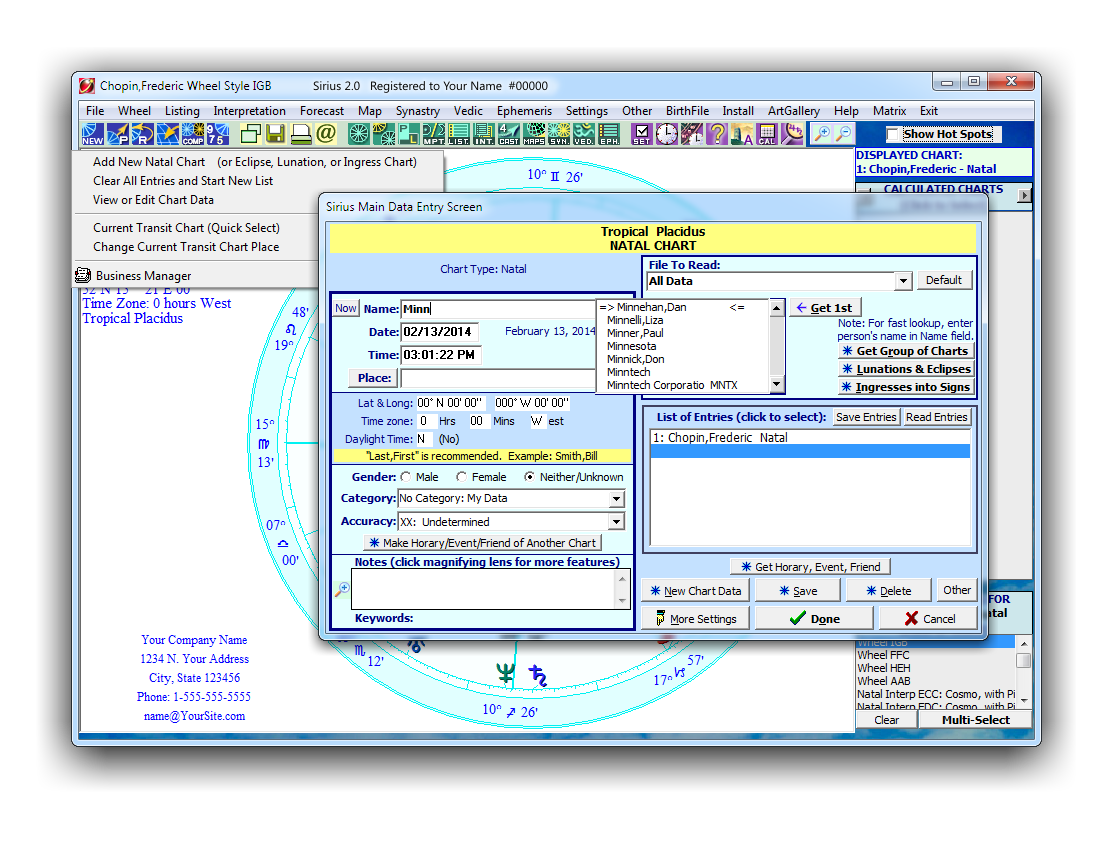Image resolution: width=1112 pixels, height=856 pixels.
Task: Click the magnifying lens beside the Notes box
Action: [x=342, y=589]
